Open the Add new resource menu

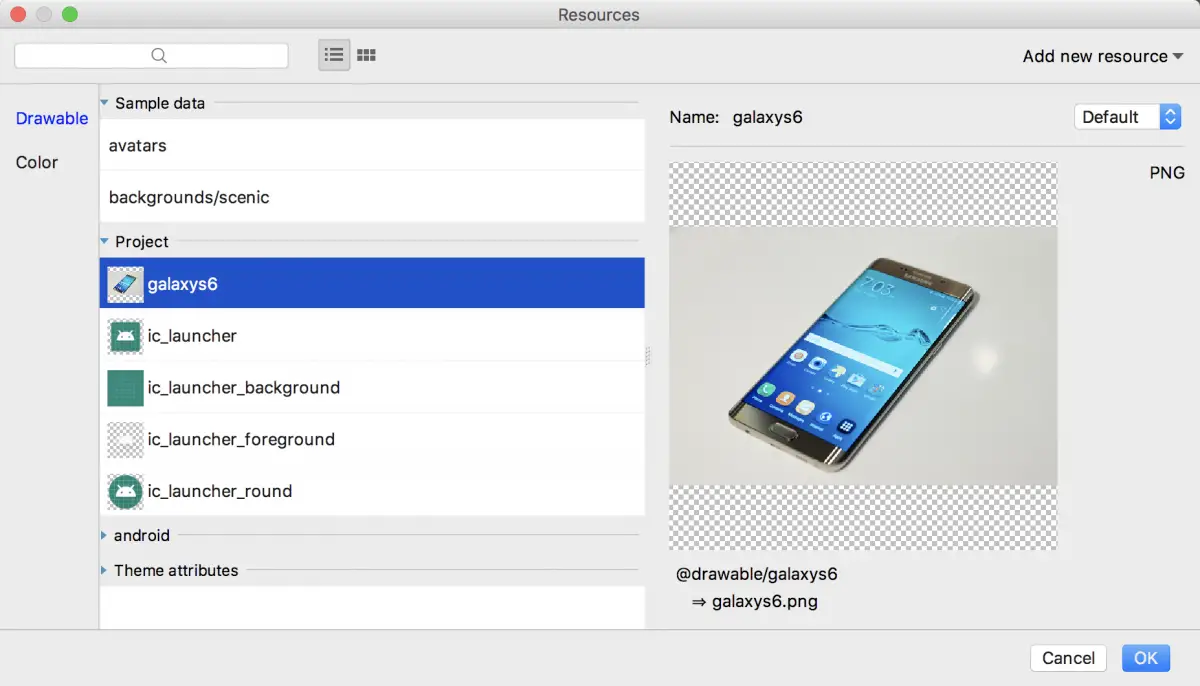tap(1102, 56)
